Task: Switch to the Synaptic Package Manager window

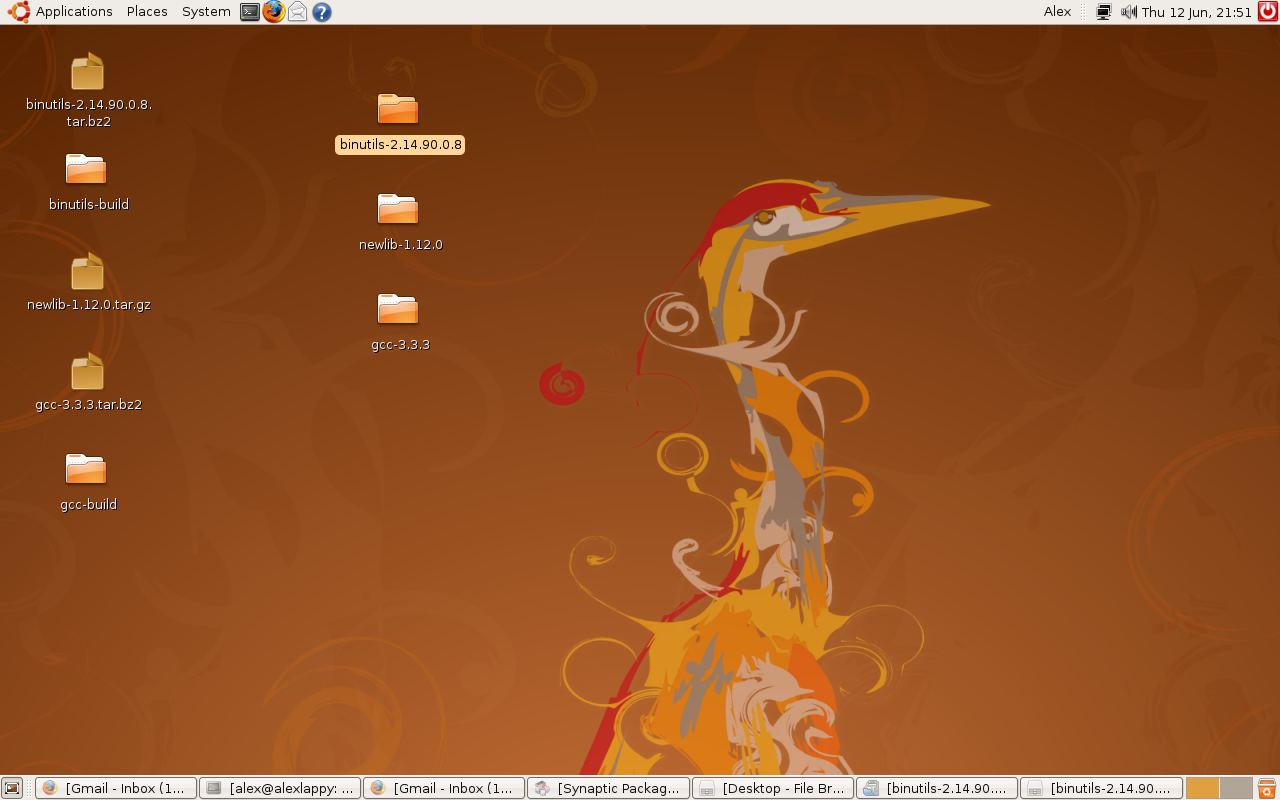Action: [608, 788]
